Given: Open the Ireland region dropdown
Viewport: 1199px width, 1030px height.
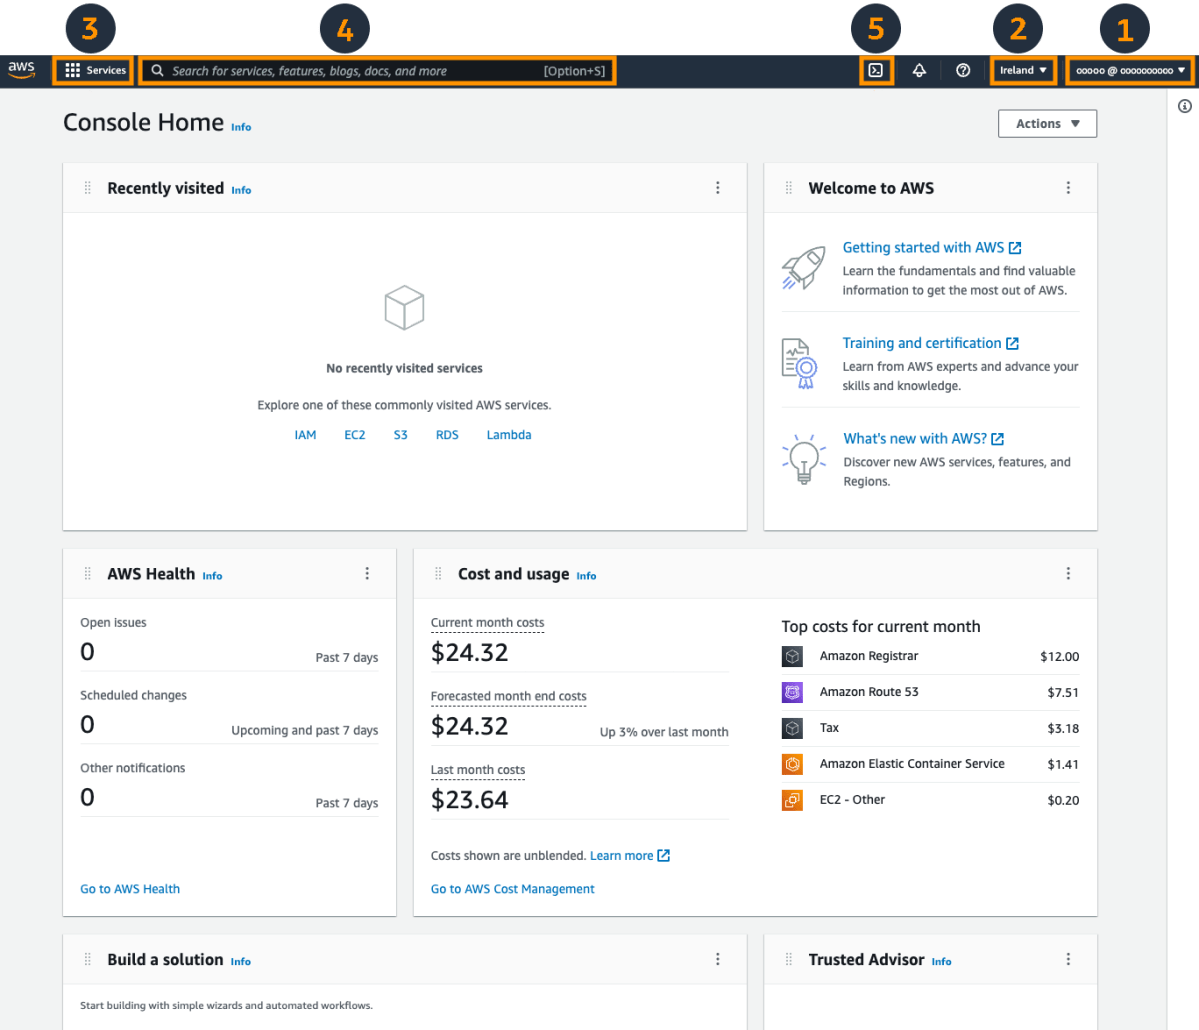Looking at the screenshot, I should tap(1022, 70).
